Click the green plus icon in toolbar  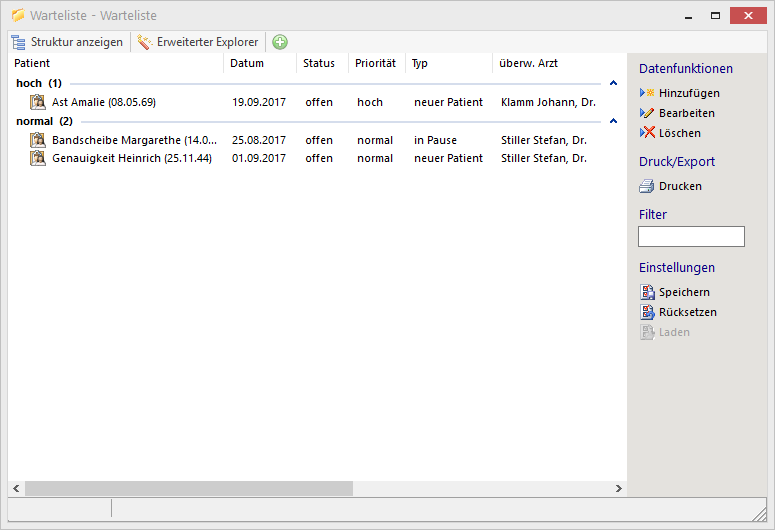pos(280,42)
